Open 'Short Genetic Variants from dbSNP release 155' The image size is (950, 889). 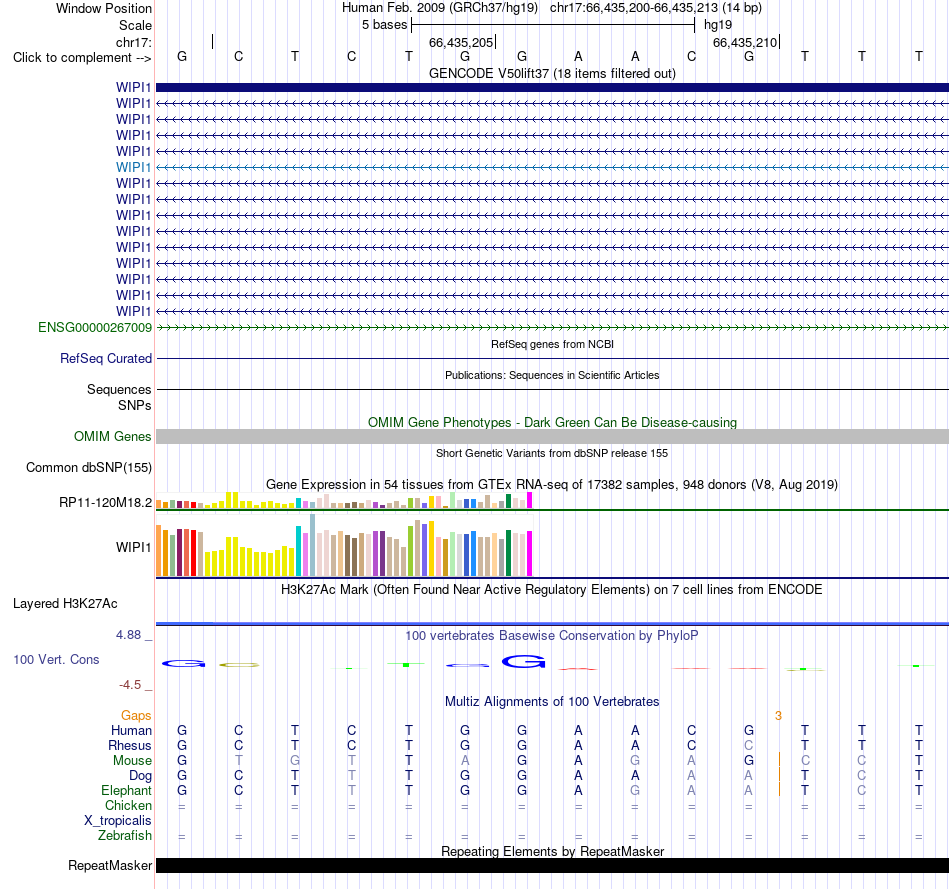(x=552, y=453)
